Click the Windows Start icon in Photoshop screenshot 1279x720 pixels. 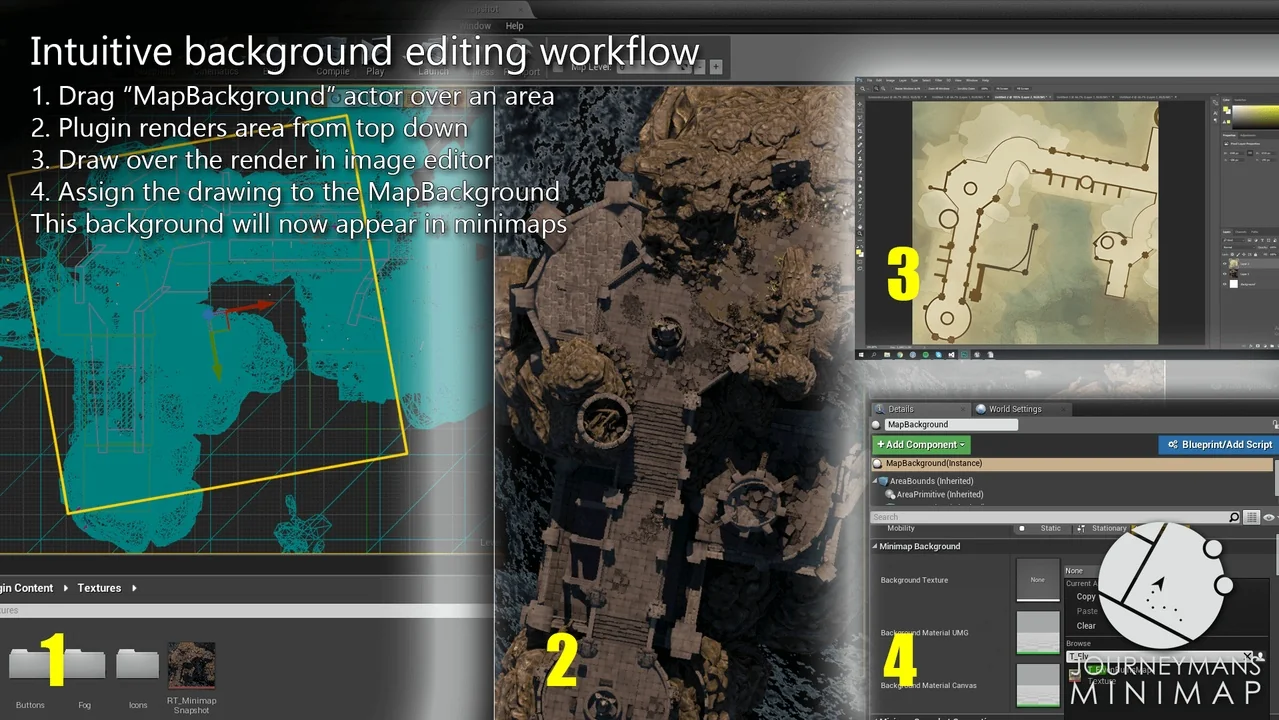pyautogui.click(x=862, y=354)
